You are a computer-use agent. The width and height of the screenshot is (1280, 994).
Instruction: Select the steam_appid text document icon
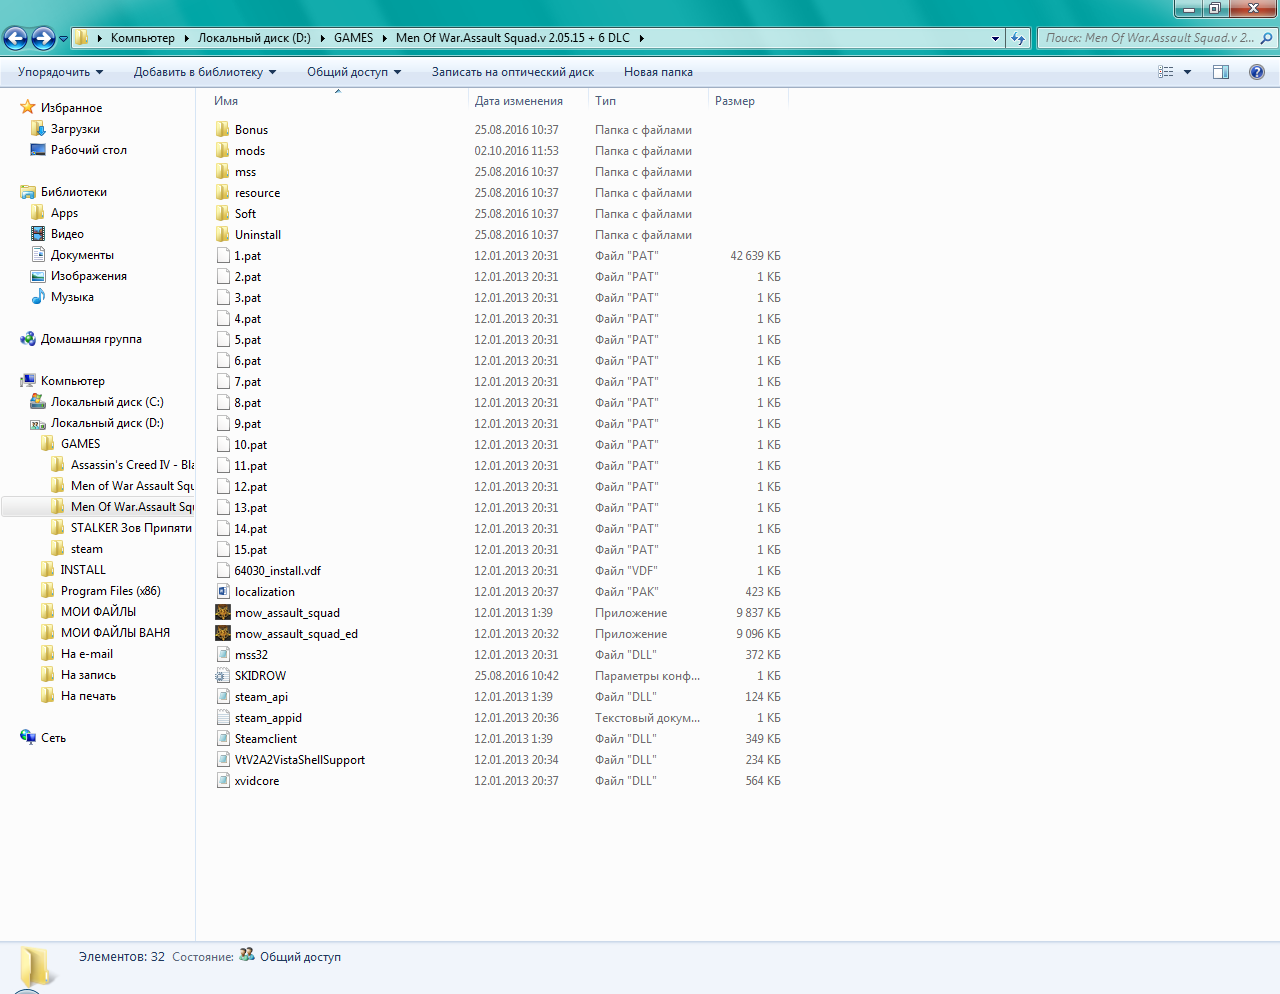click(223, 718)
